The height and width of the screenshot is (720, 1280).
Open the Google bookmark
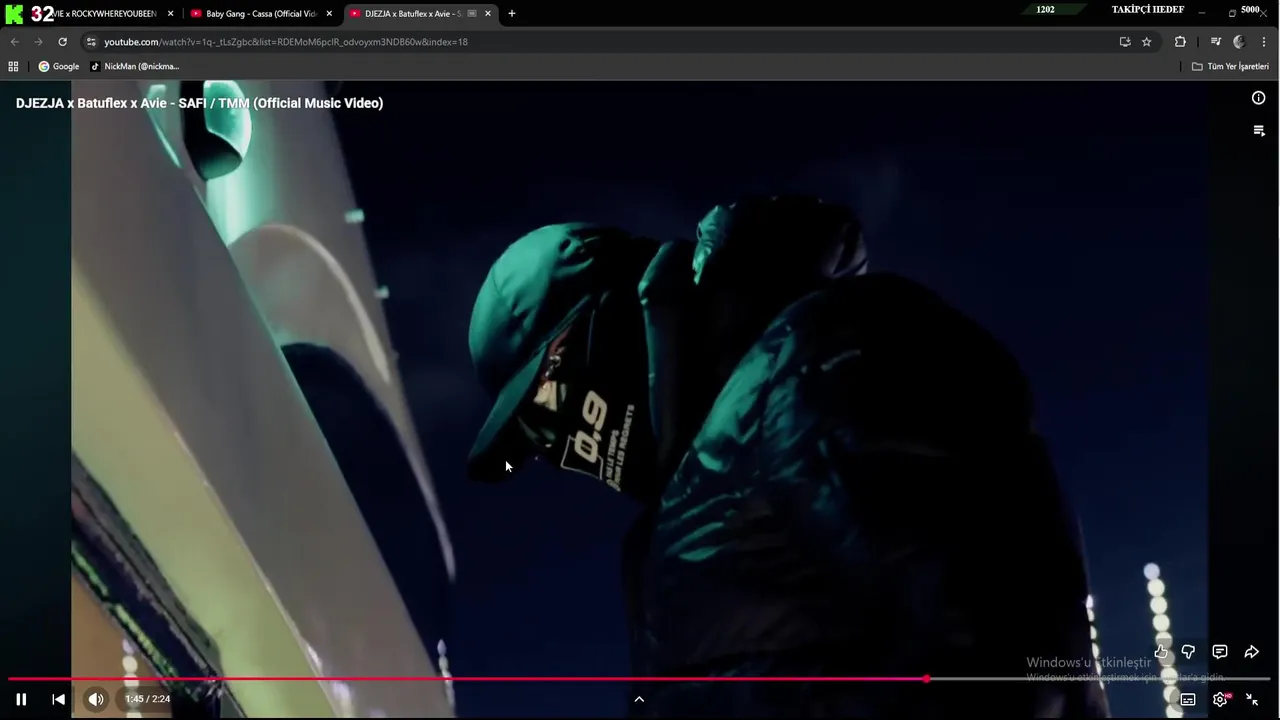click(59, 66)
